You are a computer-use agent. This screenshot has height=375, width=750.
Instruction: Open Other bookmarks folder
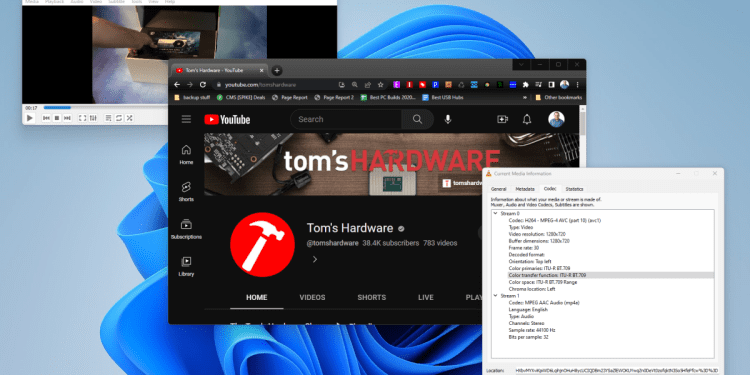559,98
